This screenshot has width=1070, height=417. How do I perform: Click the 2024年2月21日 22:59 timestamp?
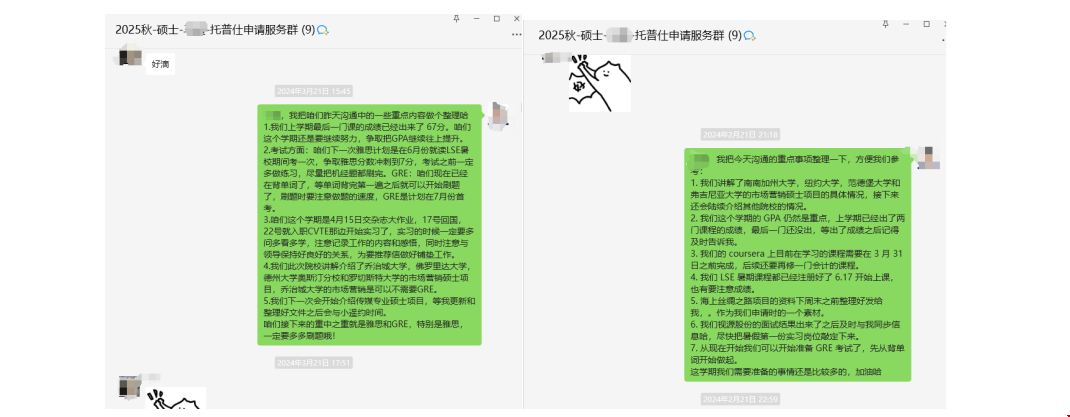coord(740,399)
